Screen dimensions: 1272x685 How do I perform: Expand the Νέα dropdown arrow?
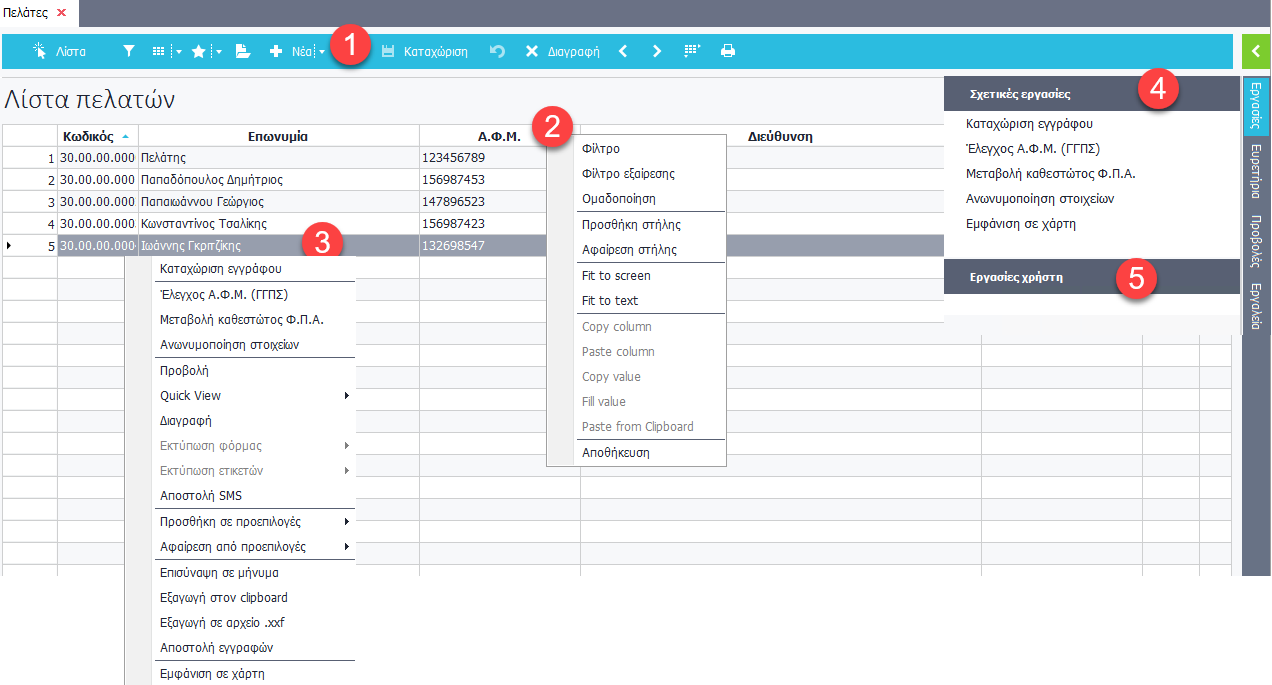pyautogui.click(x=322, y=52)
